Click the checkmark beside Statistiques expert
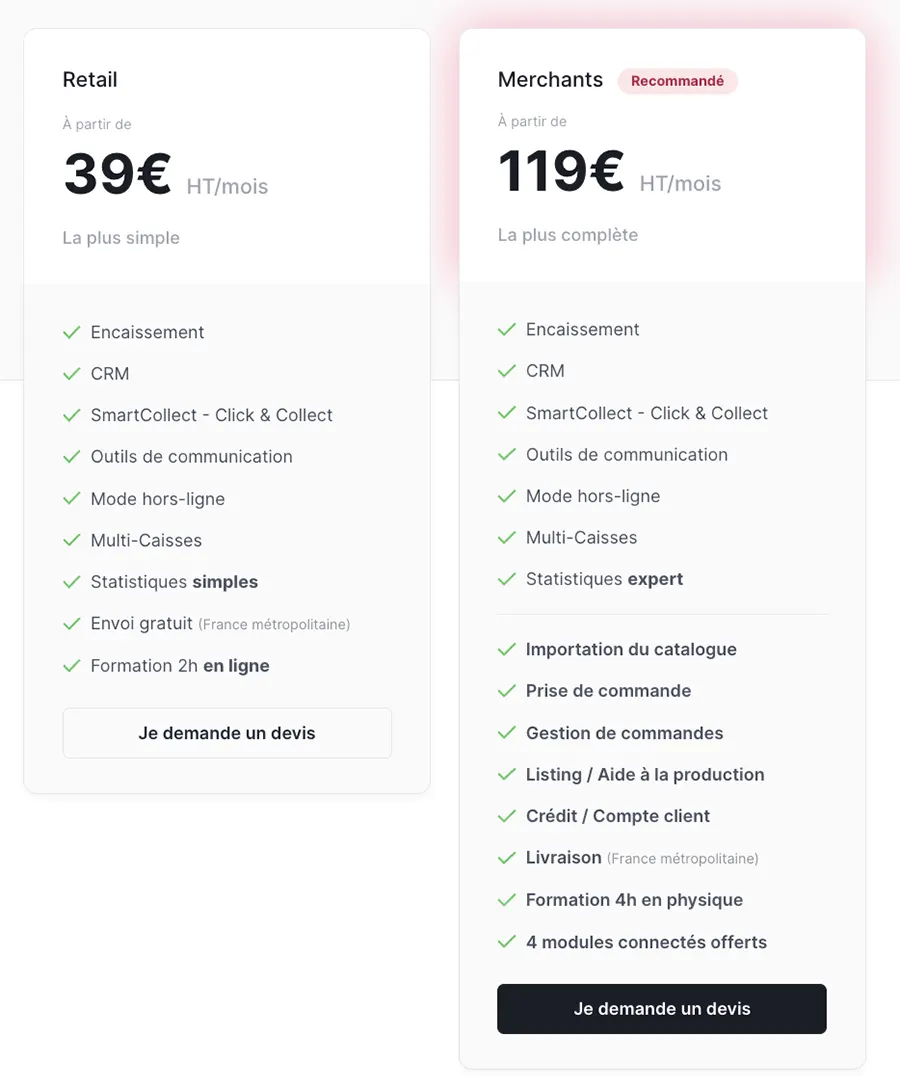900x1088 pixels. pos(506,579)
